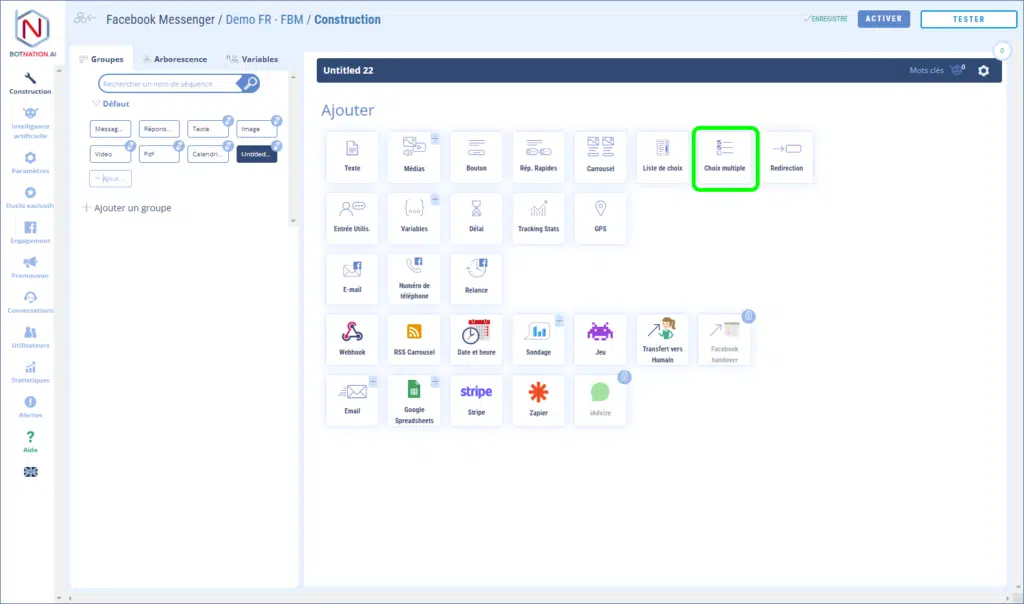Collapse the Défaut group
Screen dimensions: 1024x604
click(x=96, y=103)
